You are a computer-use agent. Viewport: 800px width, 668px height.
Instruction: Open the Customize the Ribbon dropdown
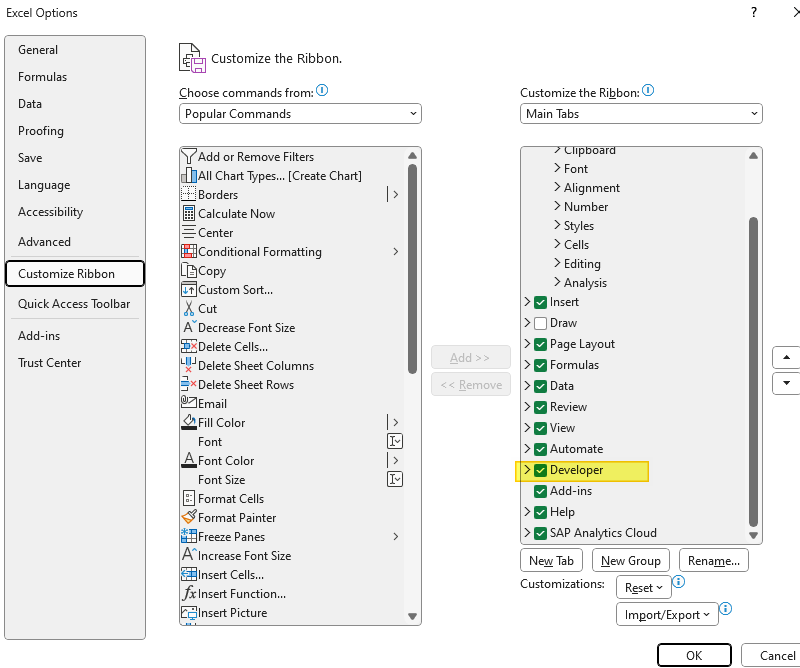click(641, 114)
